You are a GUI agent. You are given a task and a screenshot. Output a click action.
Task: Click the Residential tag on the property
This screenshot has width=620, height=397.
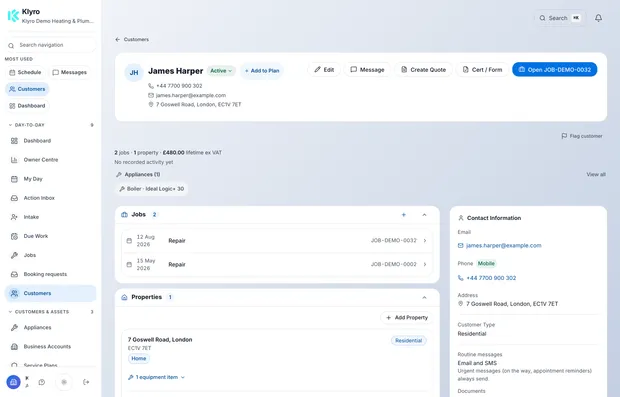[x=408, y=340]
